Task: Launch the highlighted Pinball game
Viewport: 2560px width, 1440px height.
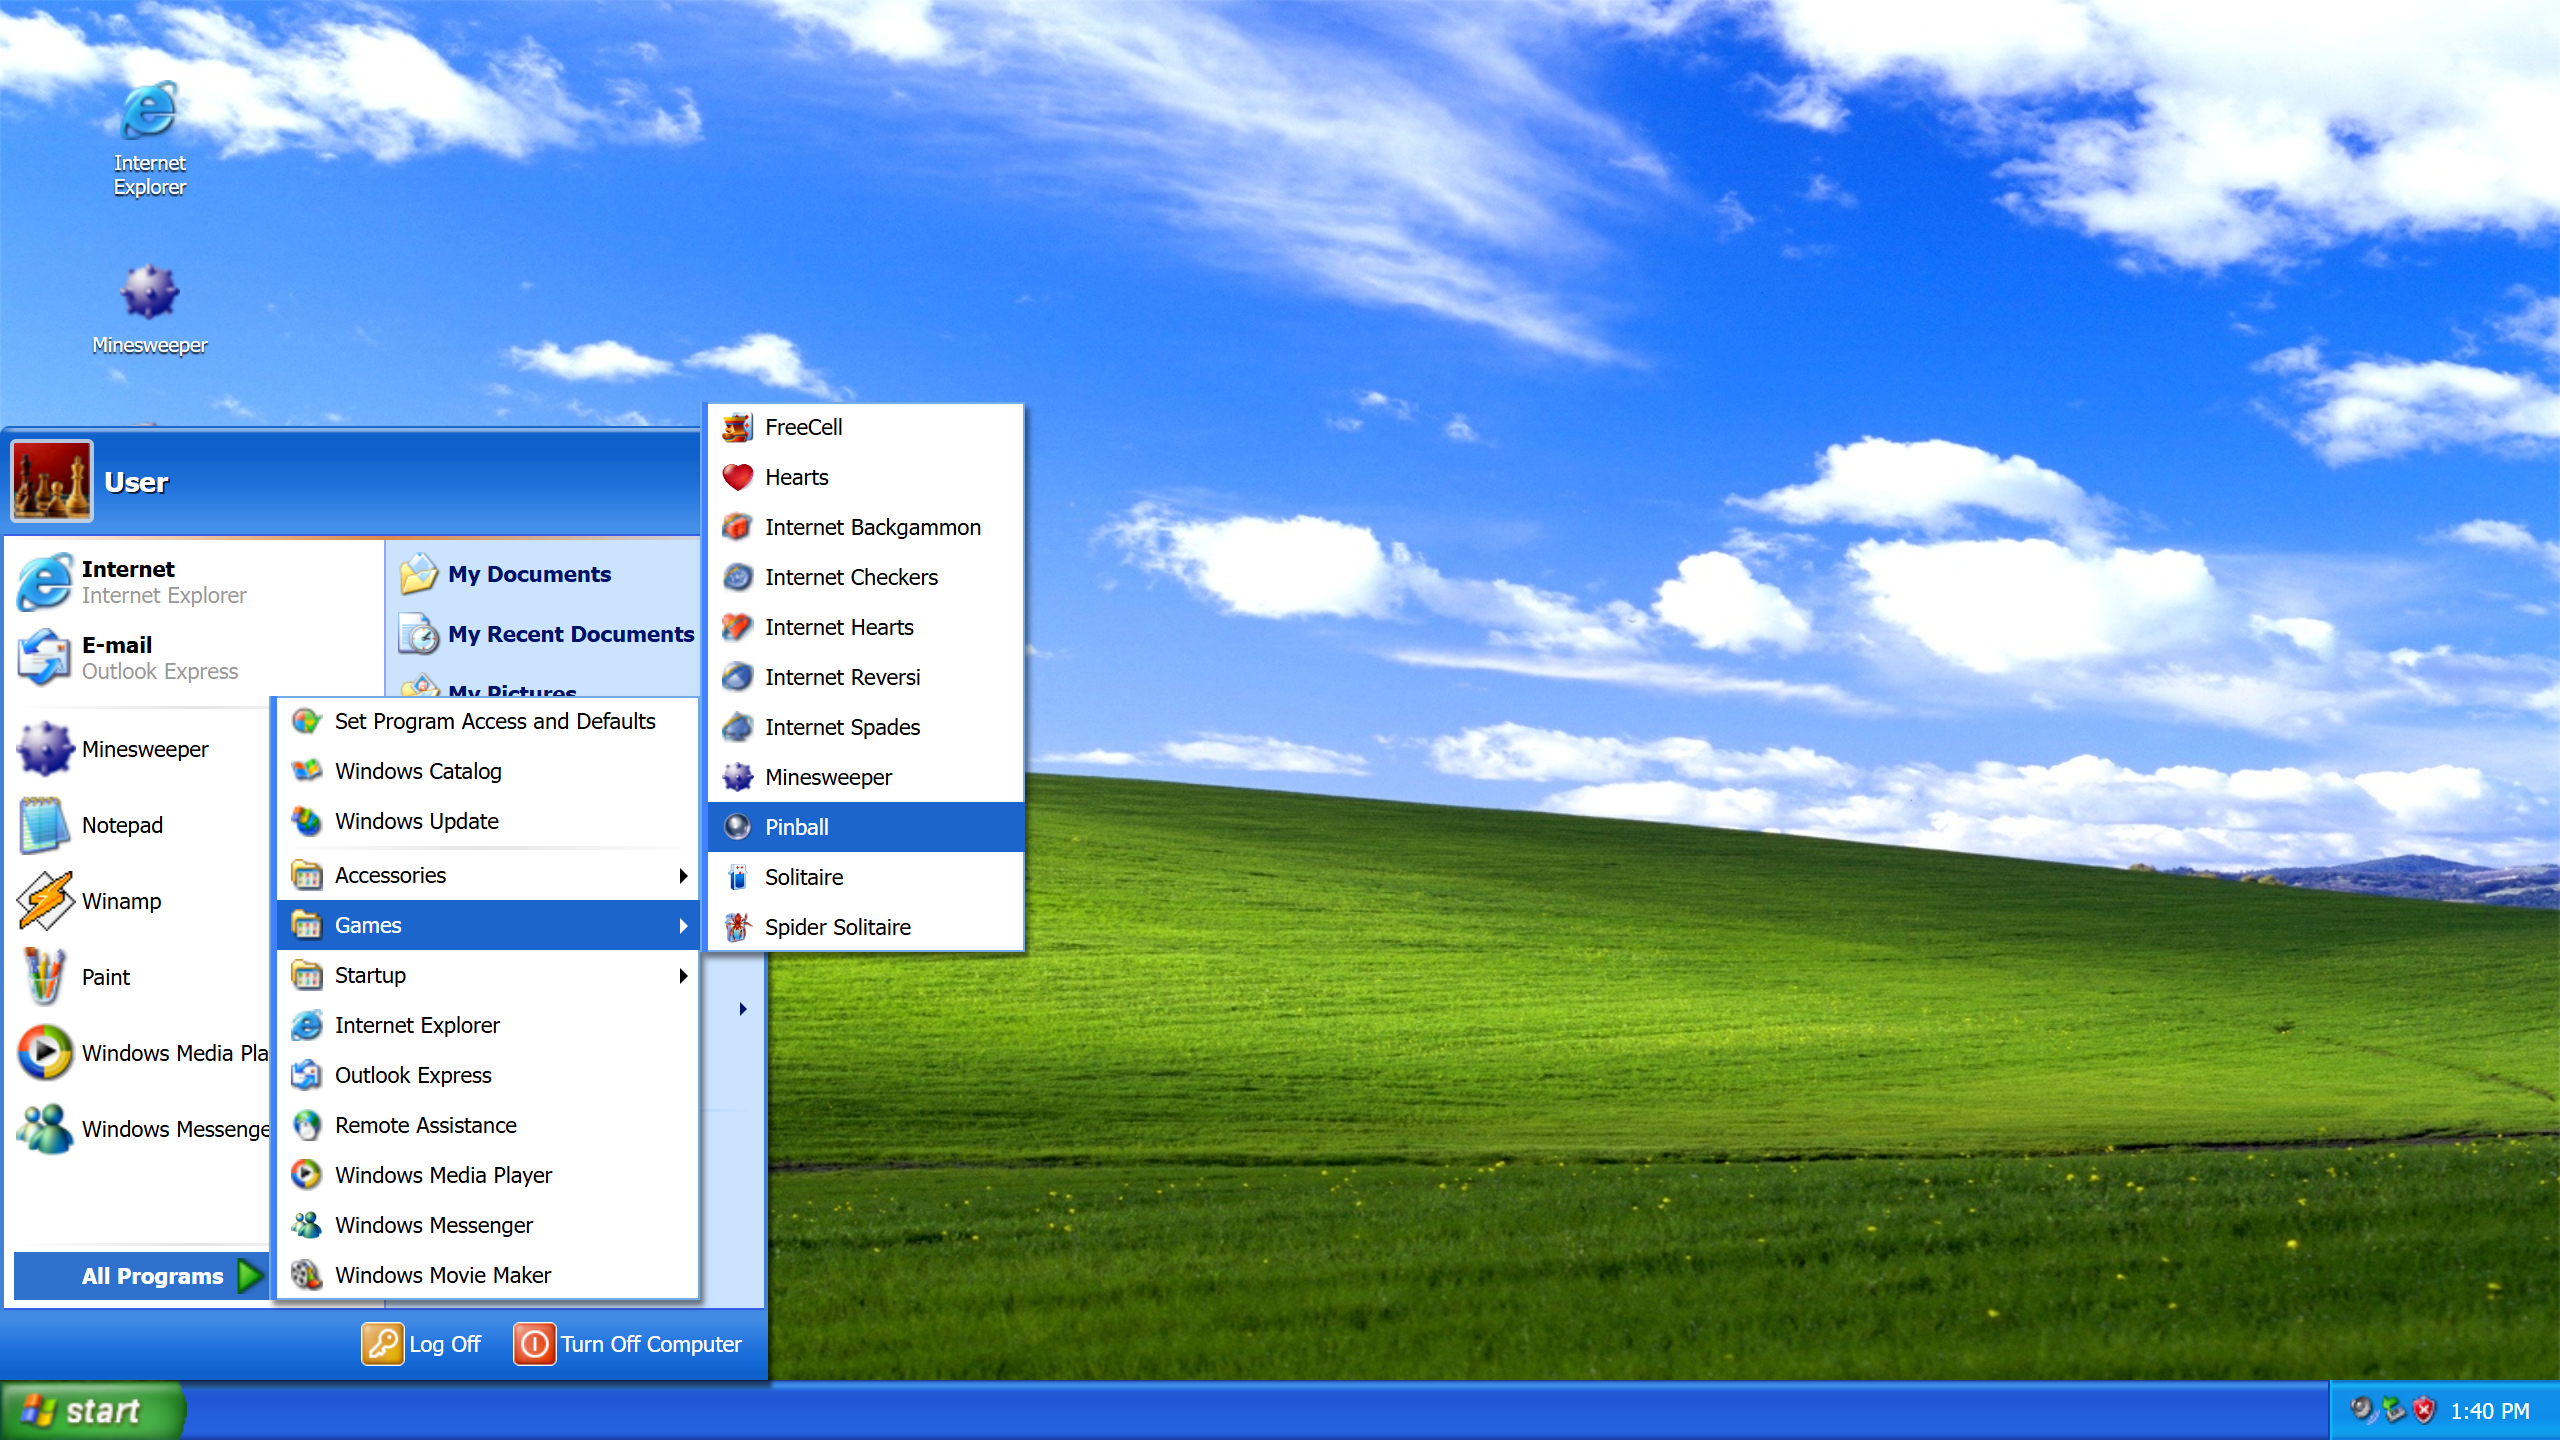Action: coord(866,827)
